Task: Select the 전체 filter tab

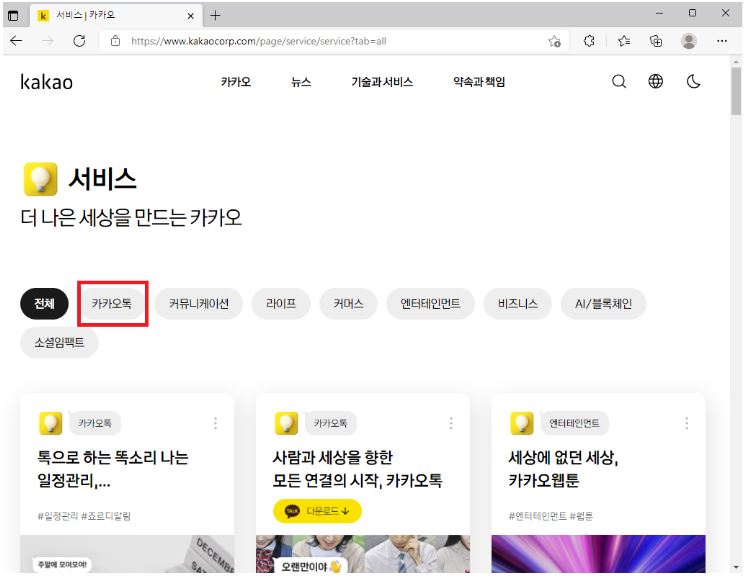Action: coord(44,304)
